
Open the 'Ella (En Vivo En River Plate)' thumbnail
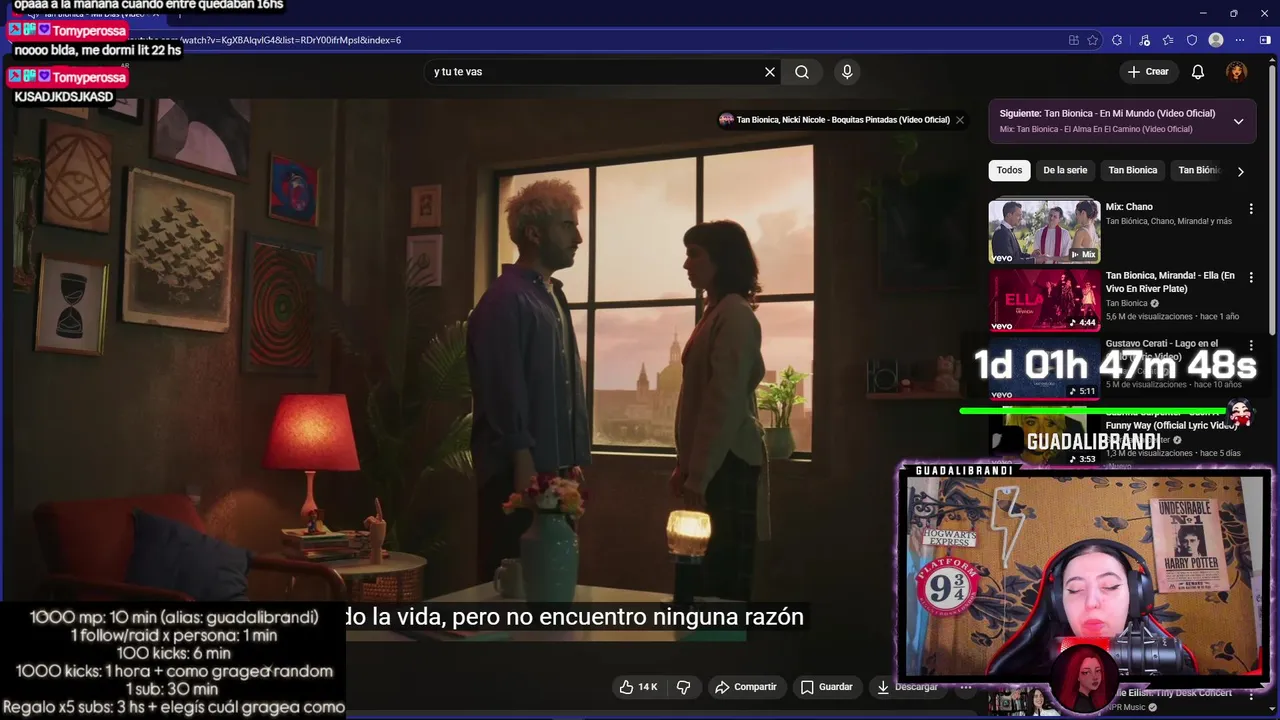click(x=1044, y=300)
